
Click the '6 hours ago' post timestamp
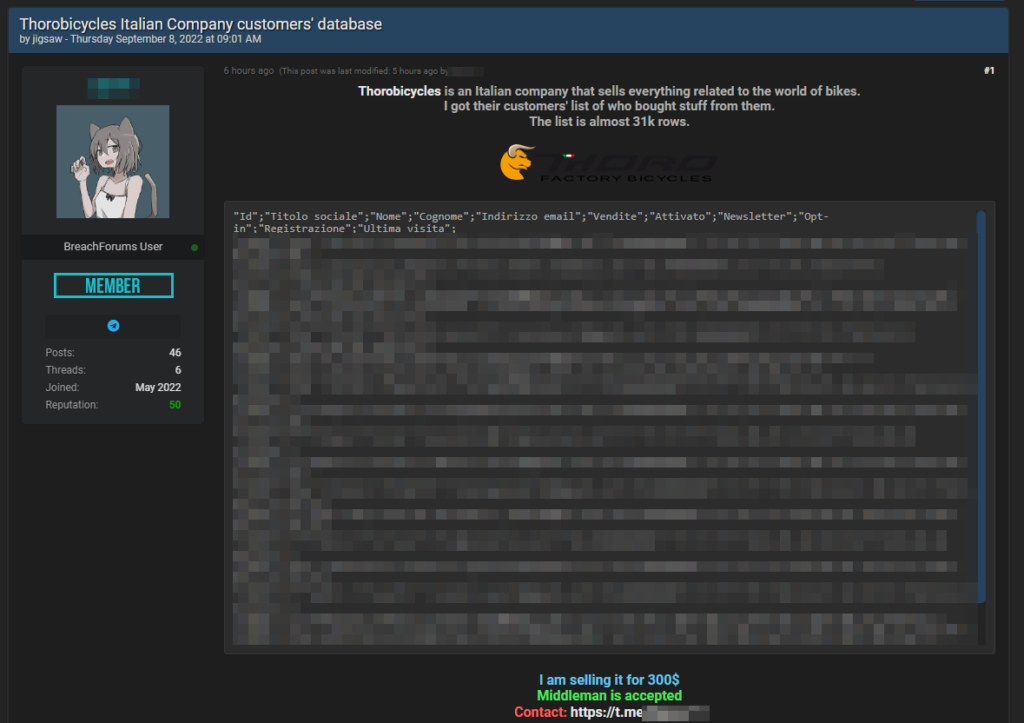[x=248, y=71]
